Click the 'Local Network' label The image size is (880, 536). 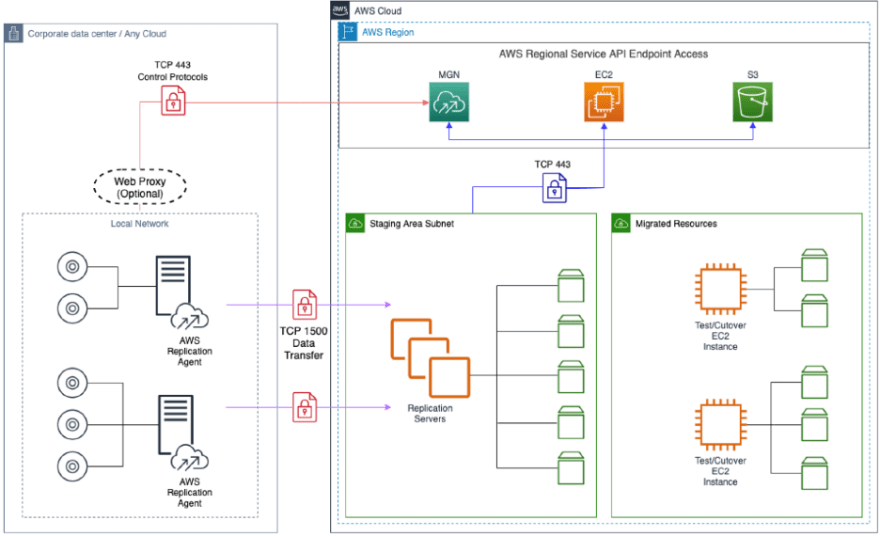pos(139,223)
